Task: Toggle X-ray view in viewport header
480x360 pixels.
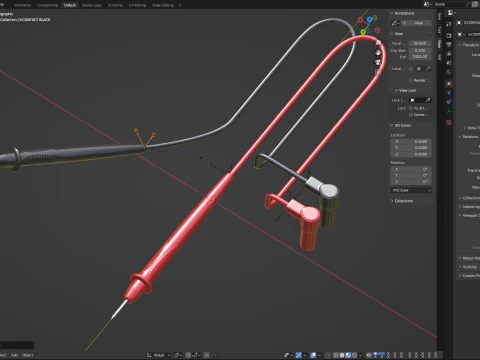Action: click(327, 355)
